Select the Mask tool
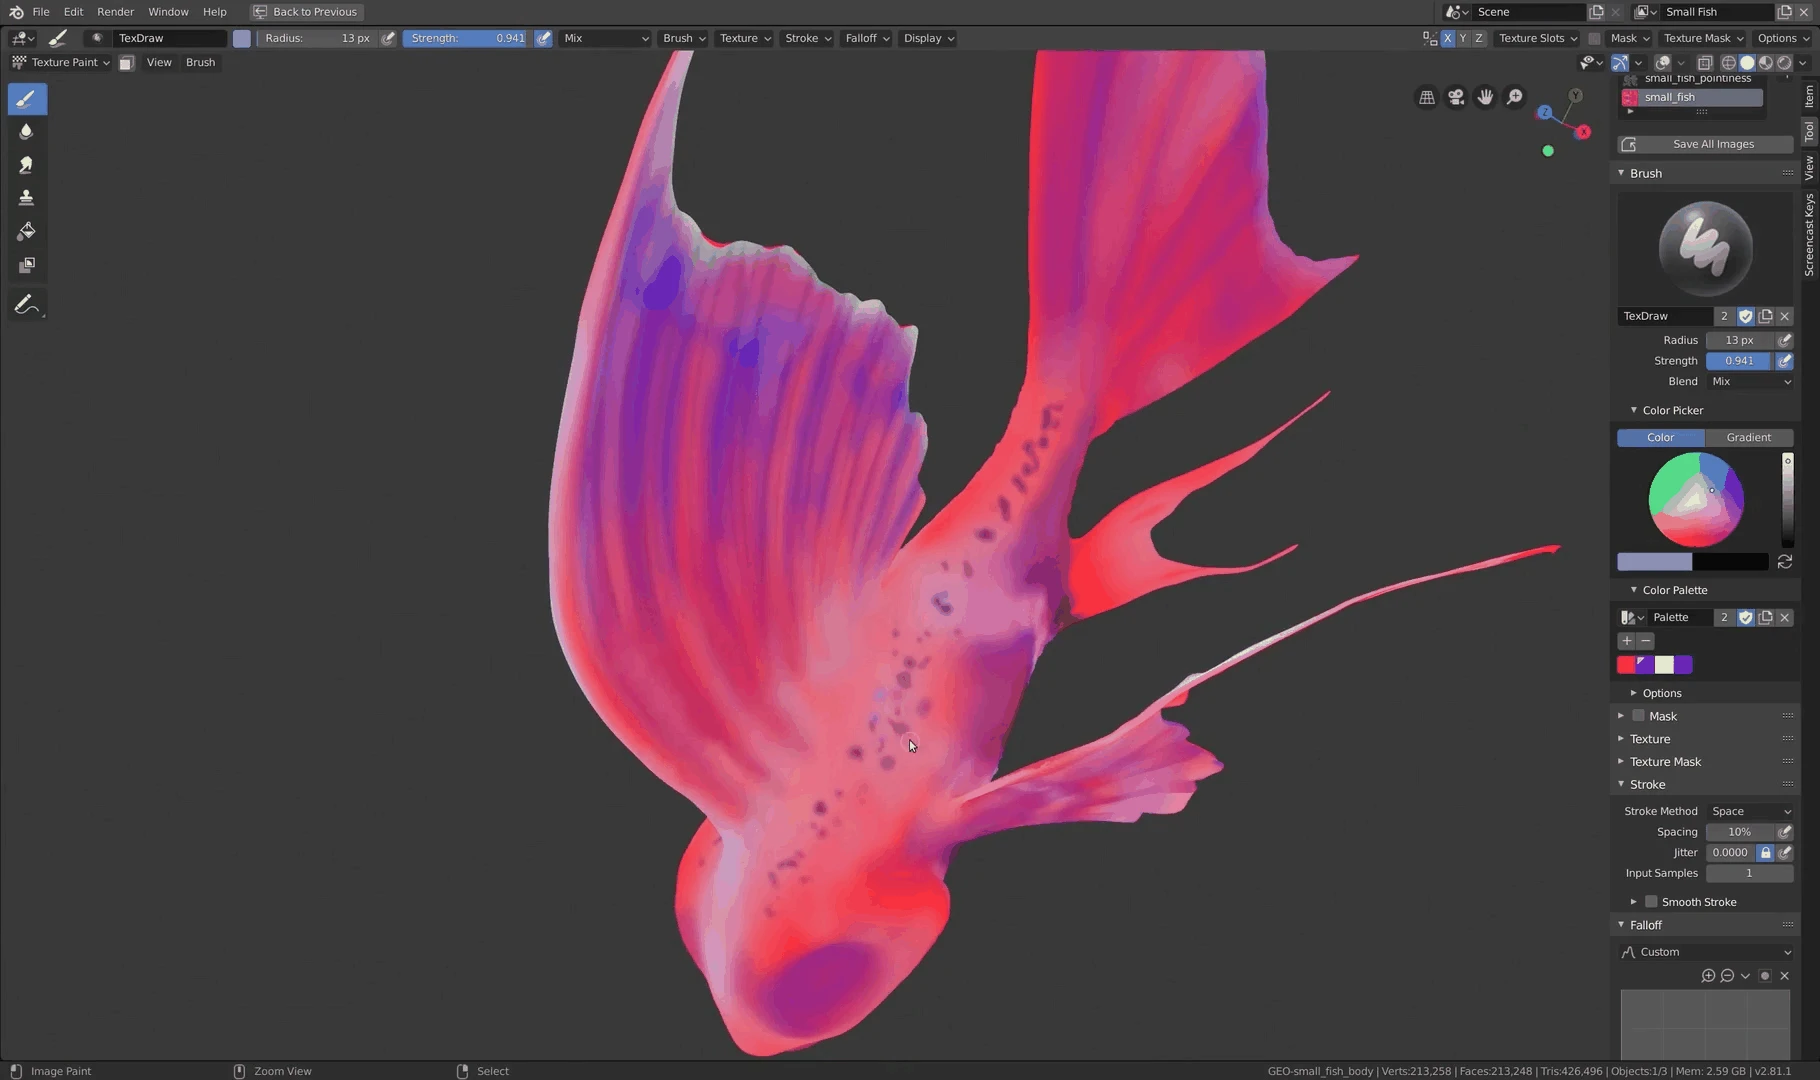Screen dimensions: 1820x1080 tap(27, 265)
